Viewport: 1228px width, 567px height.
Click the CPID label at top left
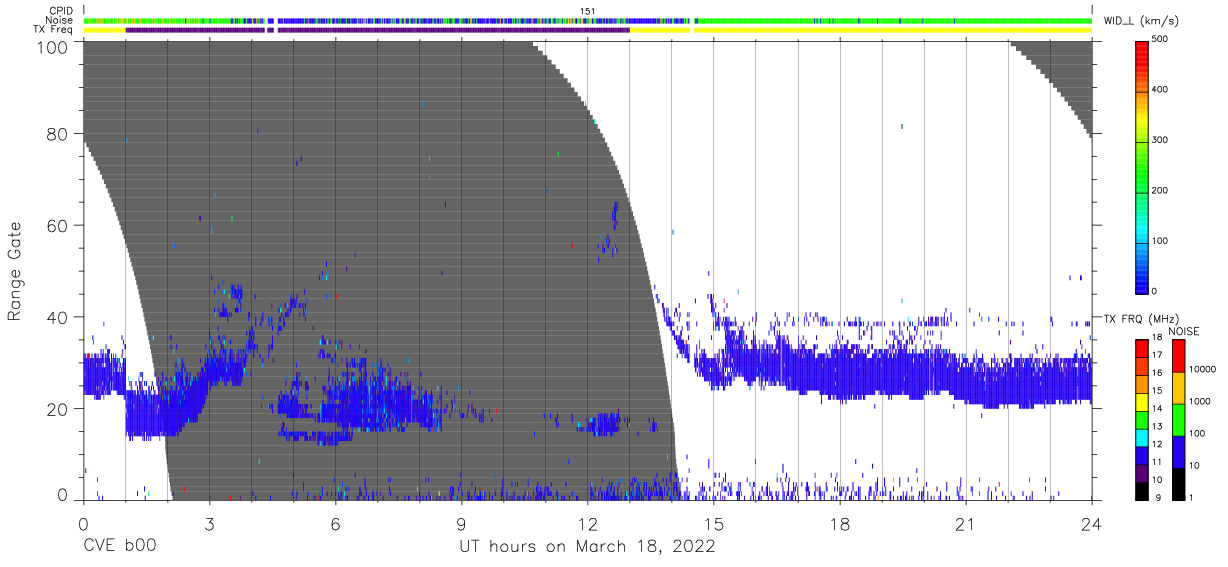[61, 11]
